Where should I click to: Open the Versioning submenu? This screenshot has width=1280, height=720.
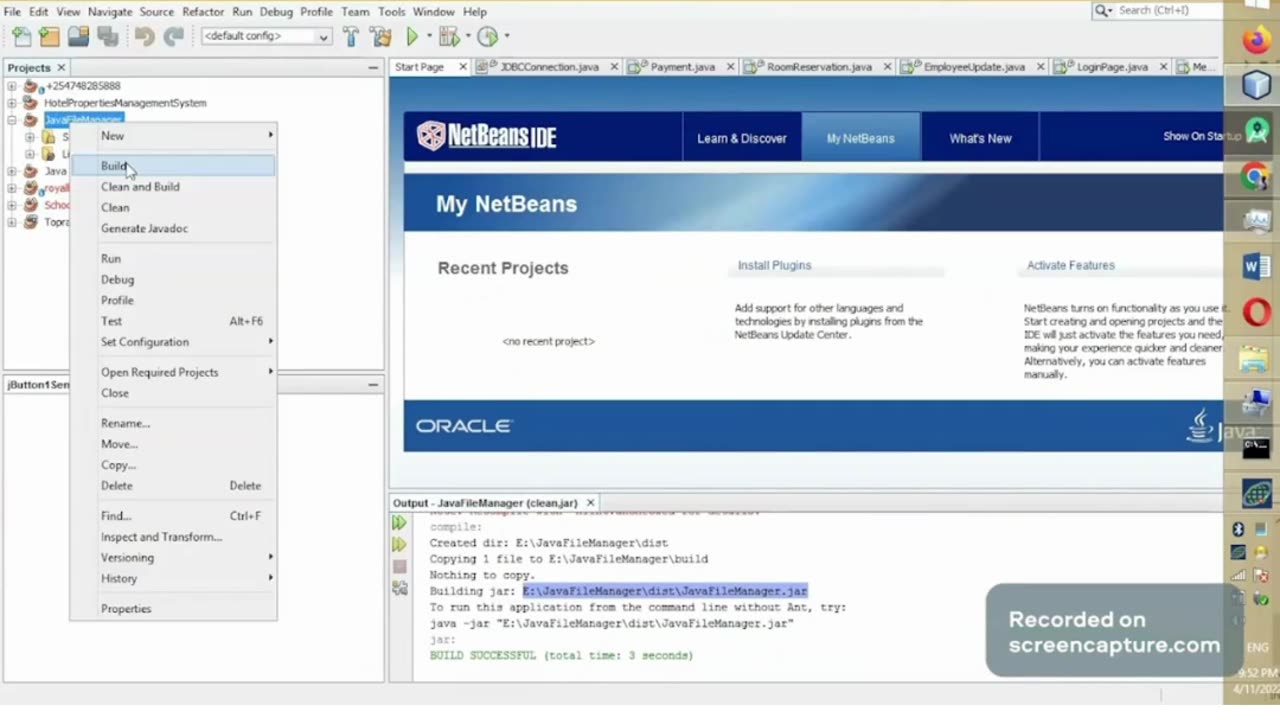coord(173,557)
